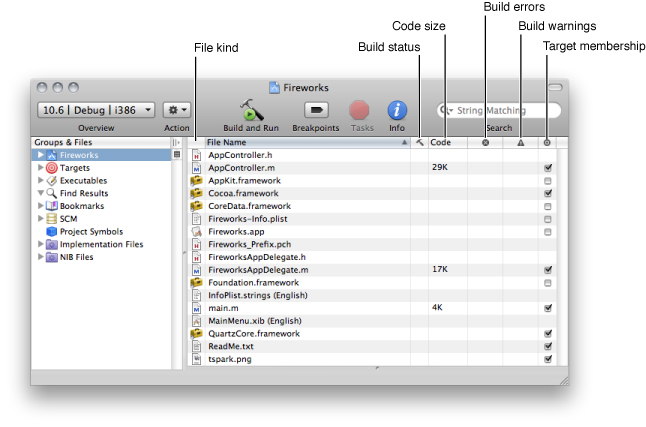Open the Action gear dropdown menu

[x=177, y=110]
